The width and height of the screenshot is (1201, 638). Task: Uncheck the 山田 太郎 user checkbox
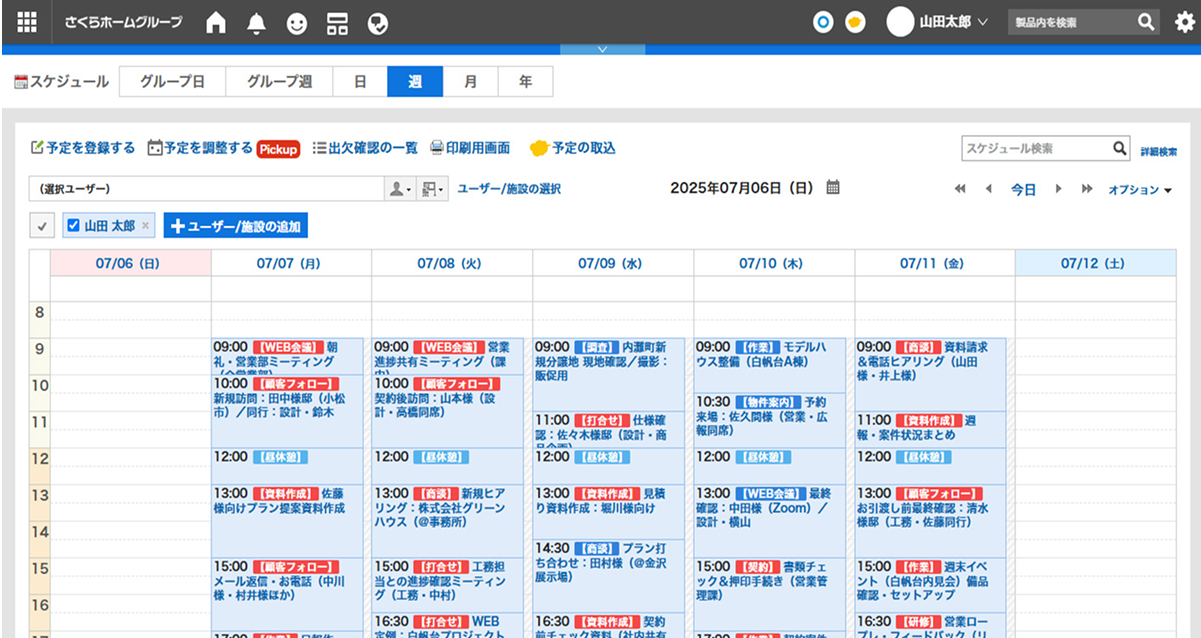[x=73, y=226]
